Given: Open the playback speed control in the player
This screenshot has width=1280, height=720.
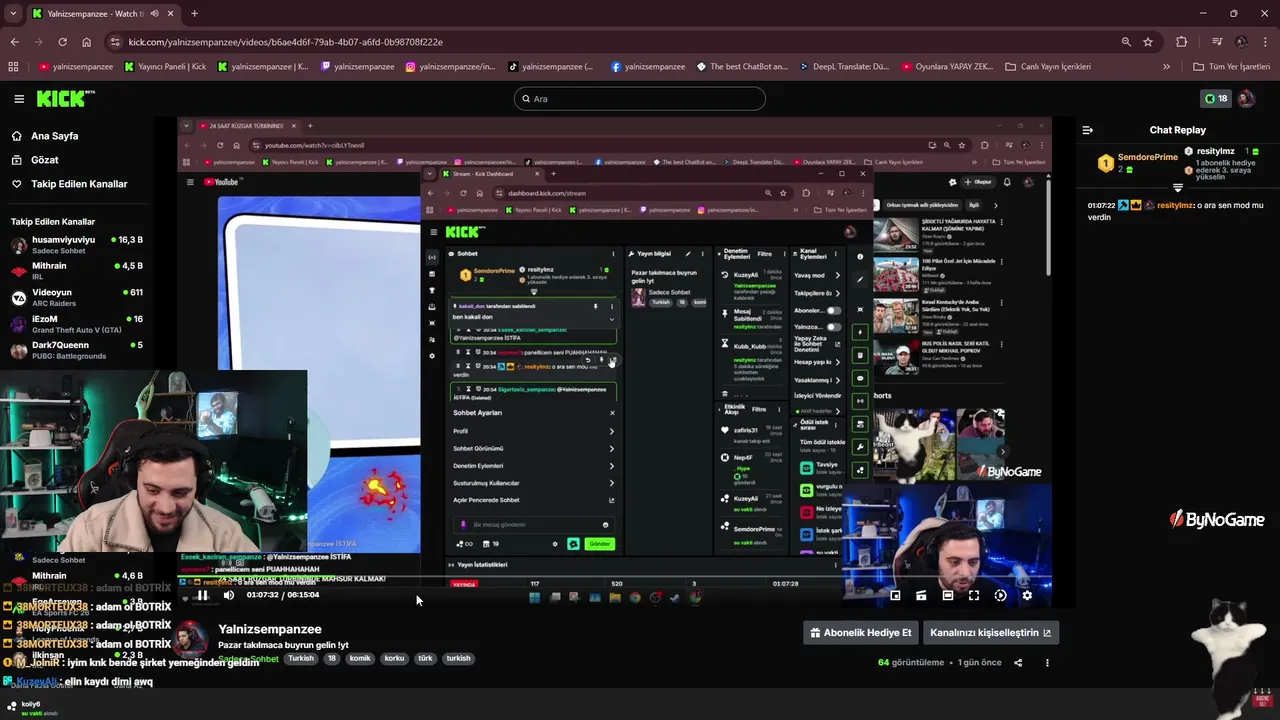Looking at the screenshot, I should tap(1000, 595).
